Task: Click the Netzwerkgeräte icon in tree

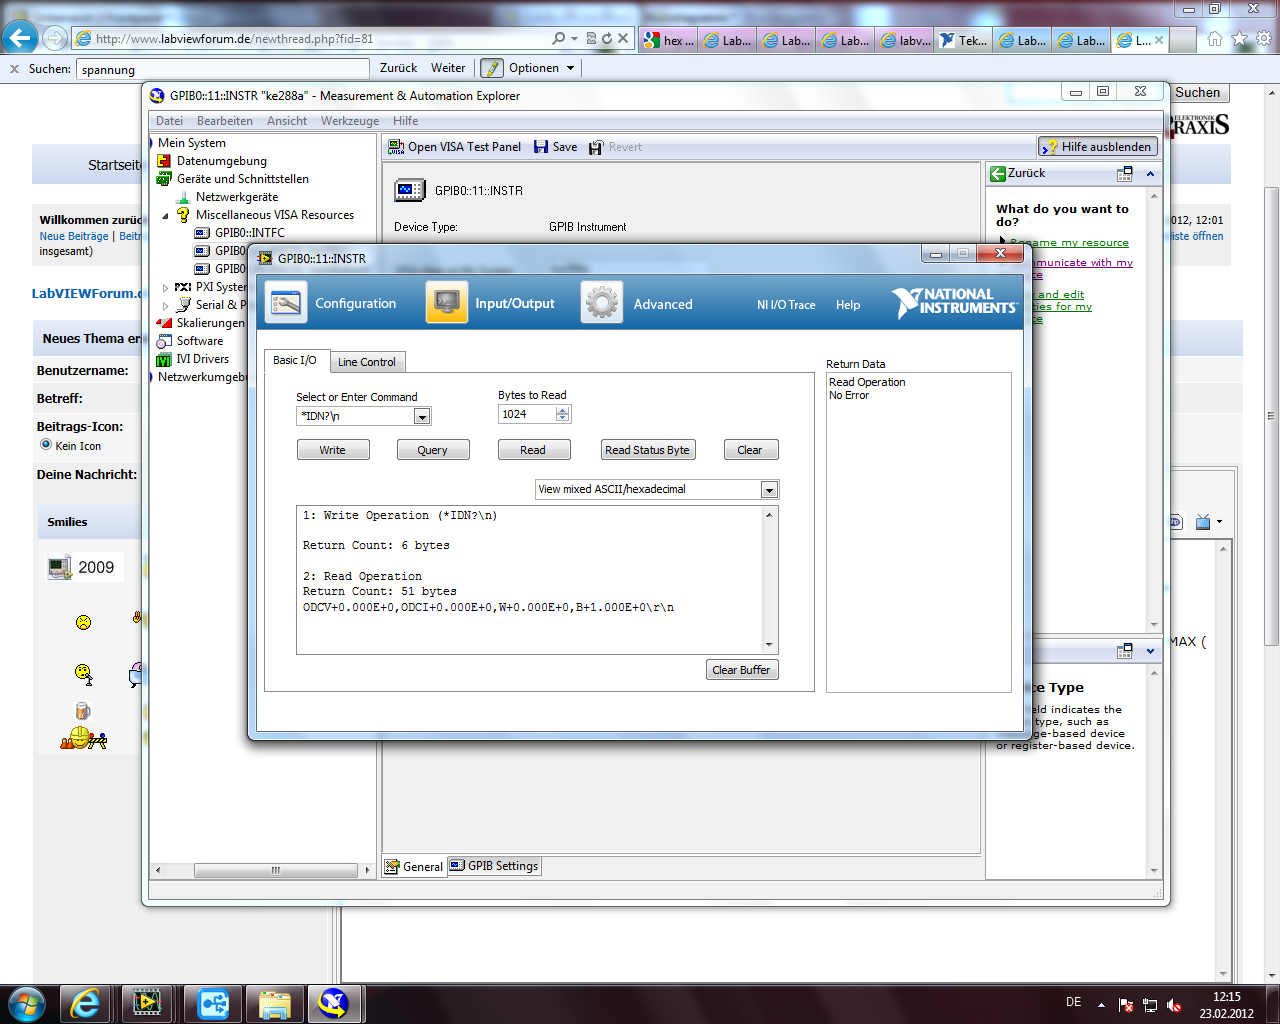Action: pos(183,197)
